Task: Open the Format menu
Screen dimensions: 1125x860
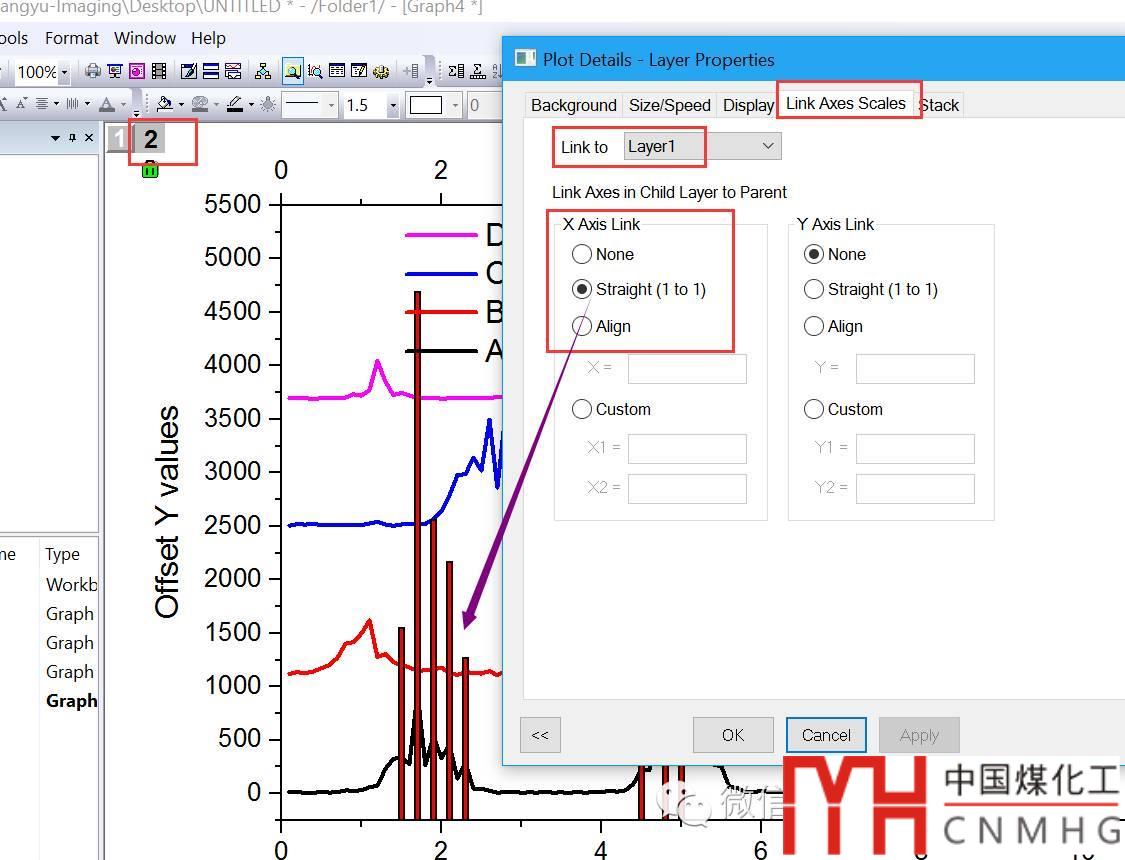Action: coord(71,38)
